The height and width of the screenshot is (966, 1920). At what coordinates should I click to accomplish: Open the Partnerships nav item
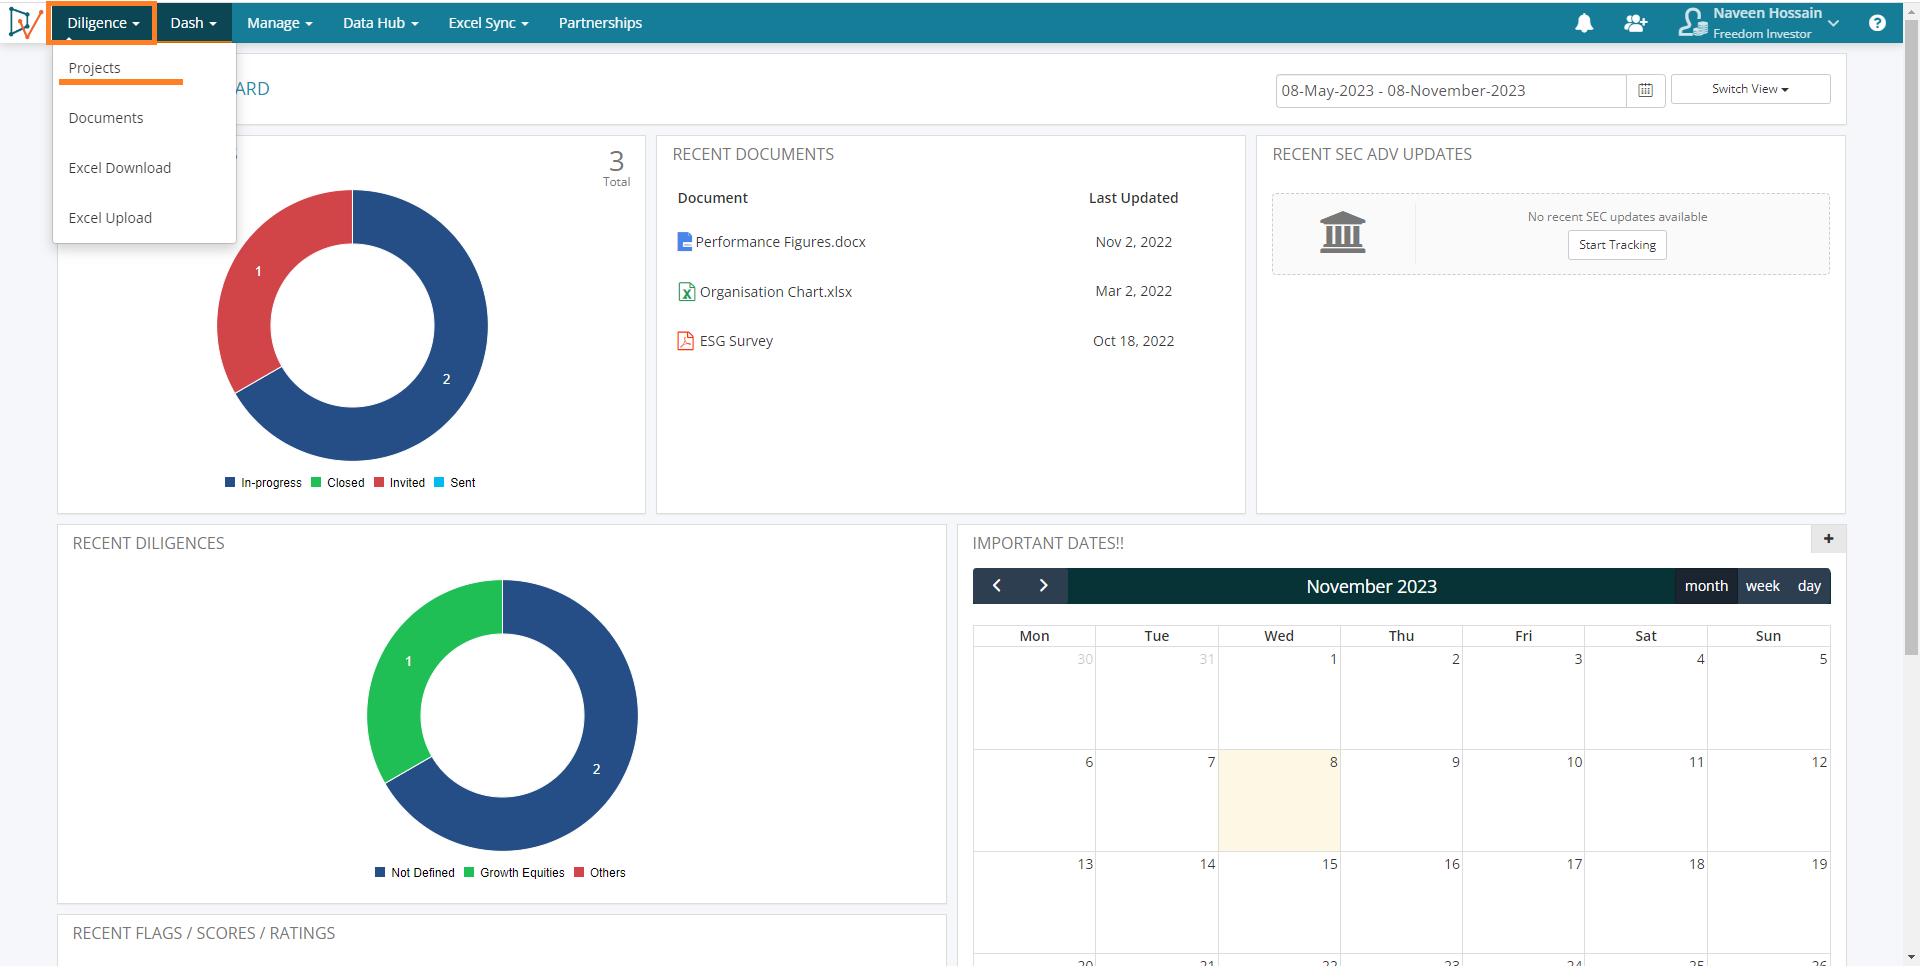[x=600, y=23]
